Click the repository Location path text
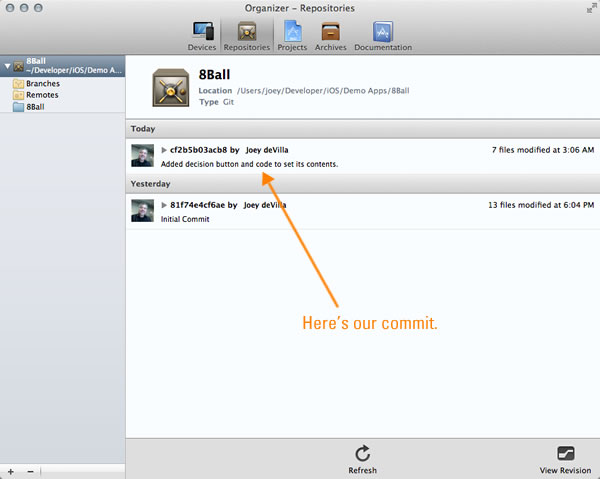 [x=323, y=91]
